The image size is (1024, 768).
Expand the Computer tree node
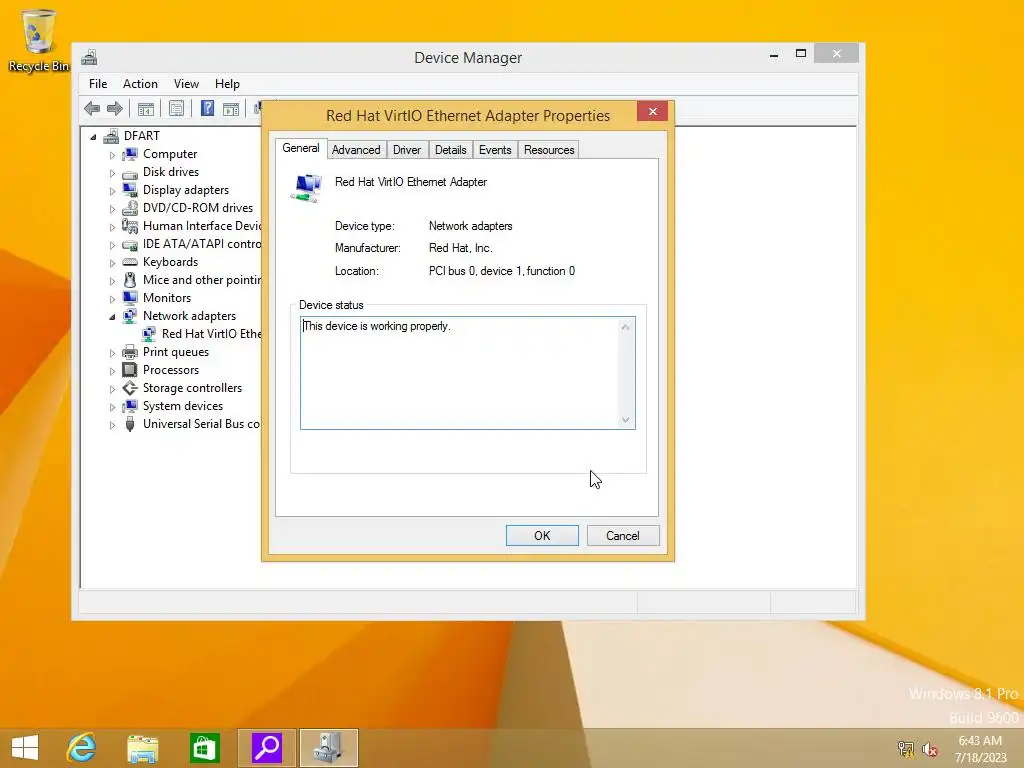click(x=112, y=155)
